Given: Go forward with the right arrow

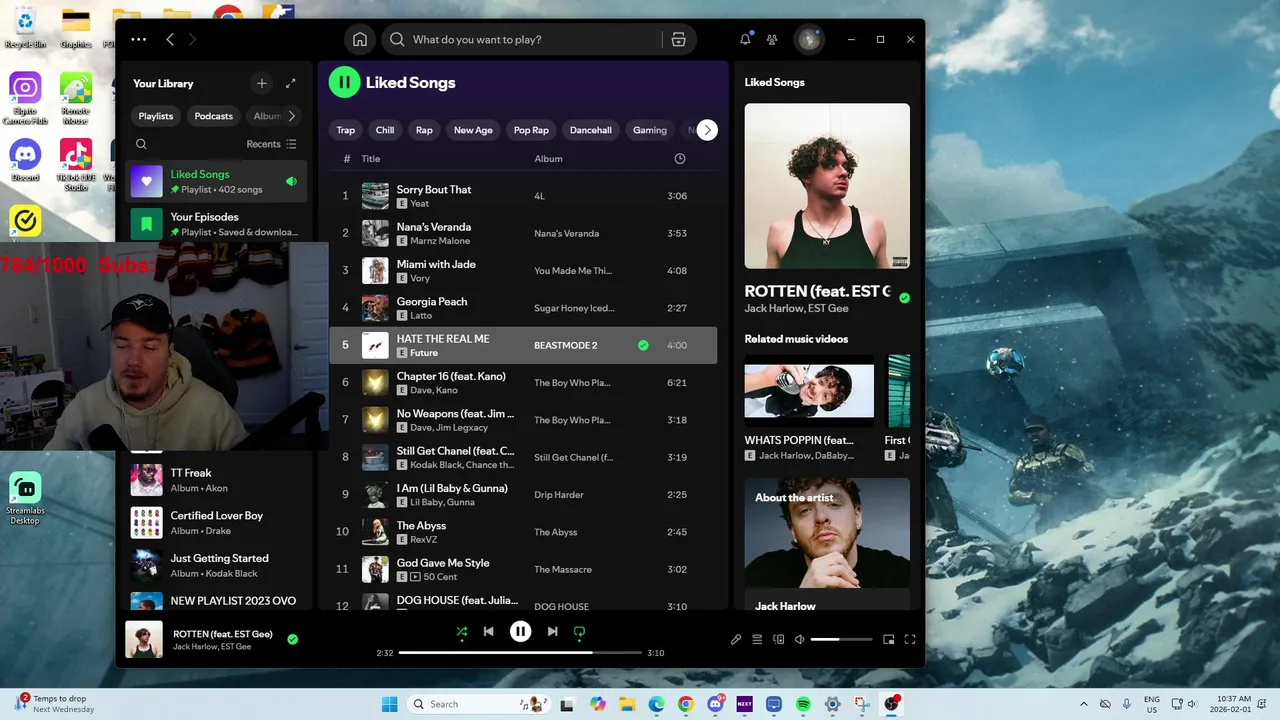Looking at the screenshot, I should coord(193,39).
